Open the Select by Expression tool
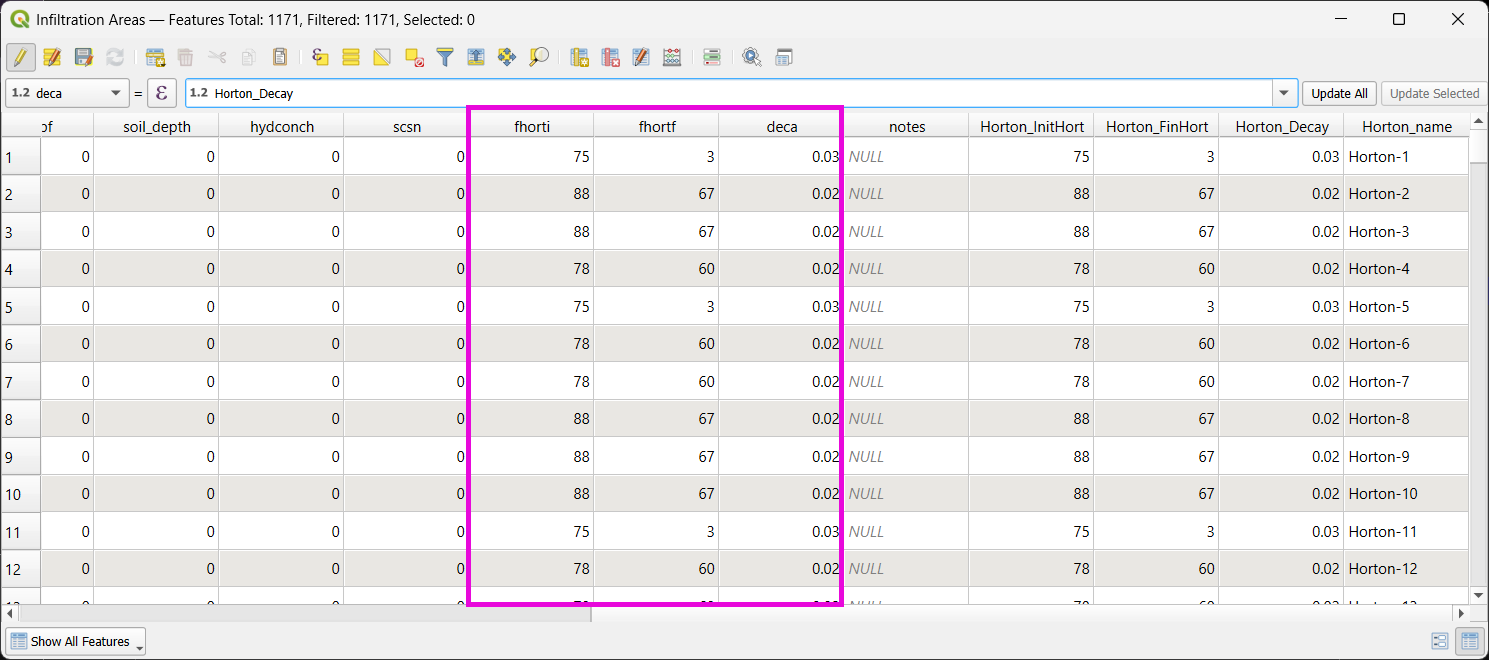This screenshot has width=1489, height=660. click(320, 57)
